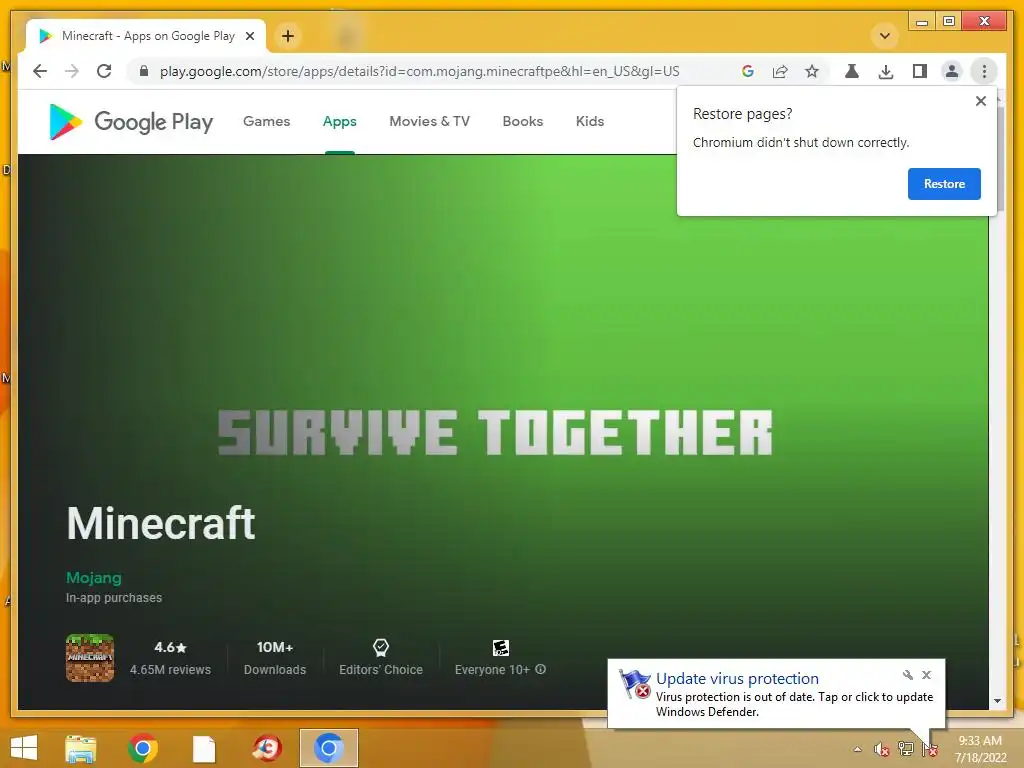The width and height of the screenshot is (1024, 768).
Task: Go to the Books section
Action: 522,121
